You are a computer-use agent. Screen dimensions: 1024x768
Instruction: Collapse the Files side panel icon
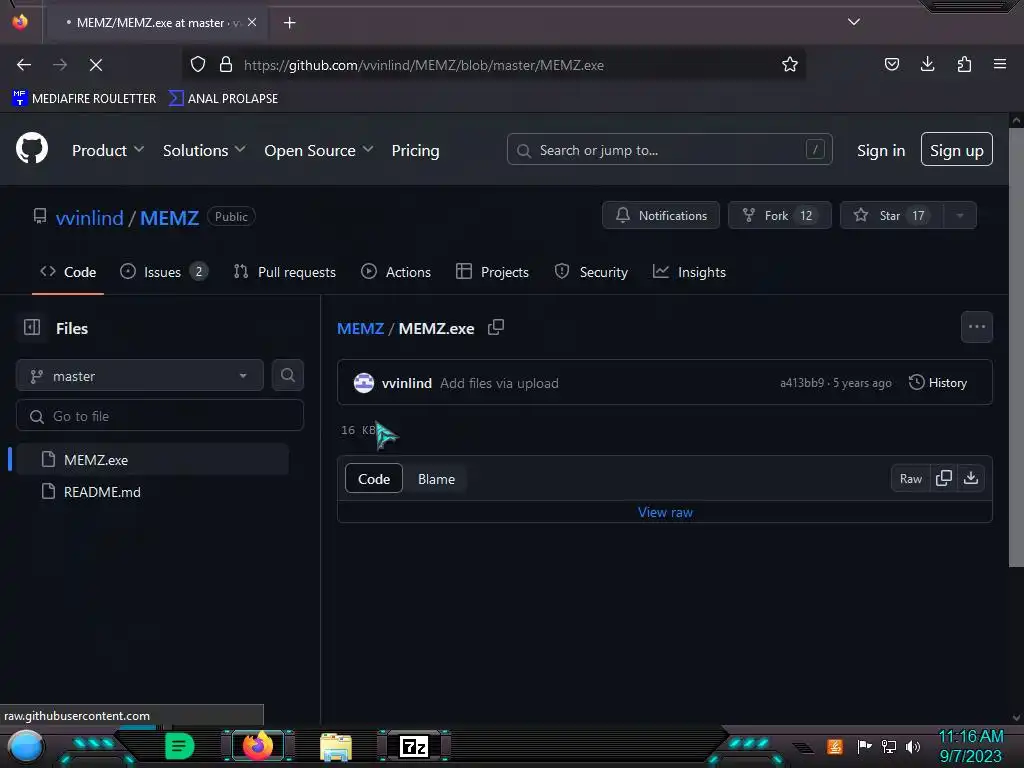point(32,327)
